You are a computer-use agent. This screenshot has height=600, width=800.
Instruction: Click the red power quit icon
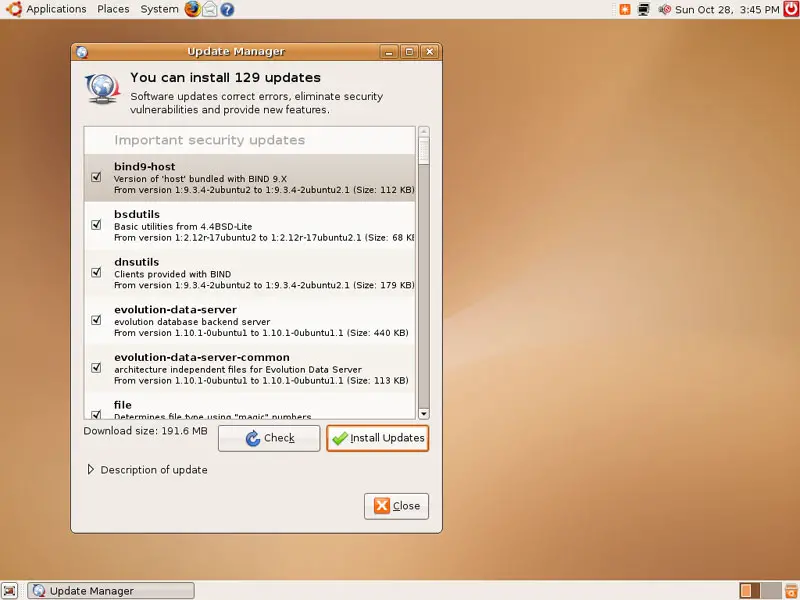click(791, 9)
